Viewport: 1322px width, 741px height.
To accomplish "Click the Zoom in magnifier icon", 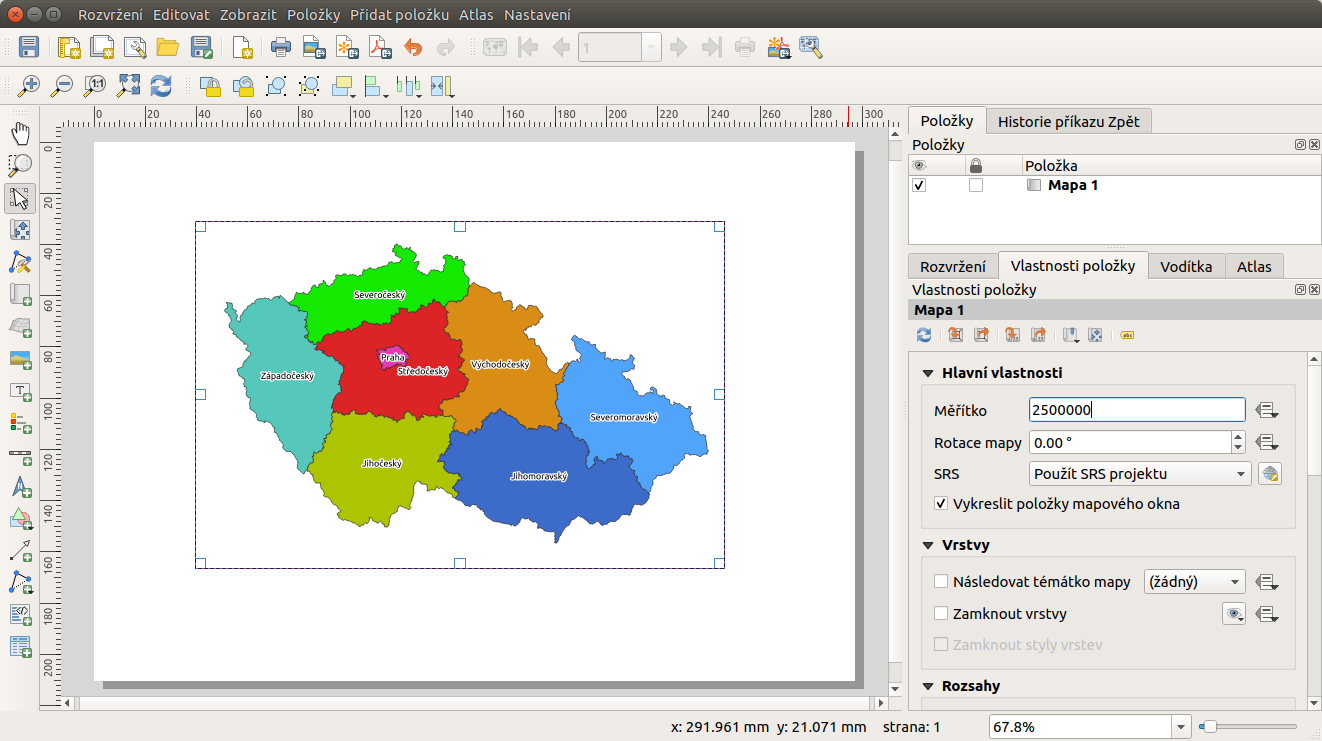I will click(x=29, y=86).
